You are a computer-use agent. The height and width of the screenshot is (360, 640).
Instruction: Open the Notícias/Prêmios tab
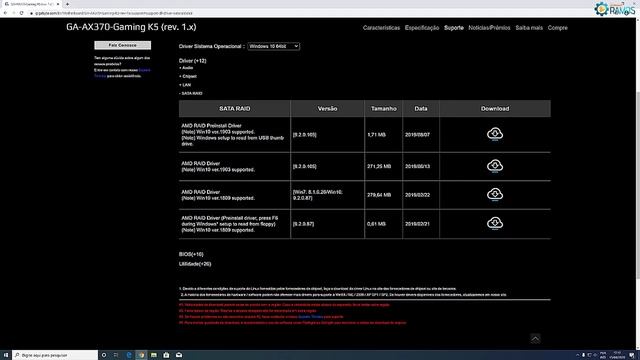489,28
